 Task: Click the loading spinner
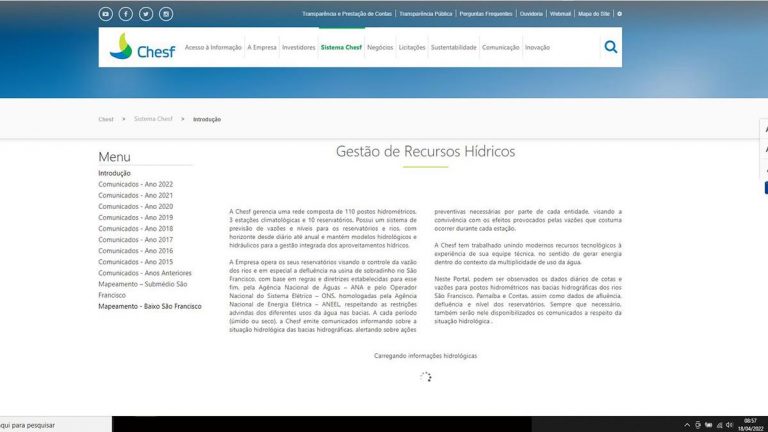(426, 377)
